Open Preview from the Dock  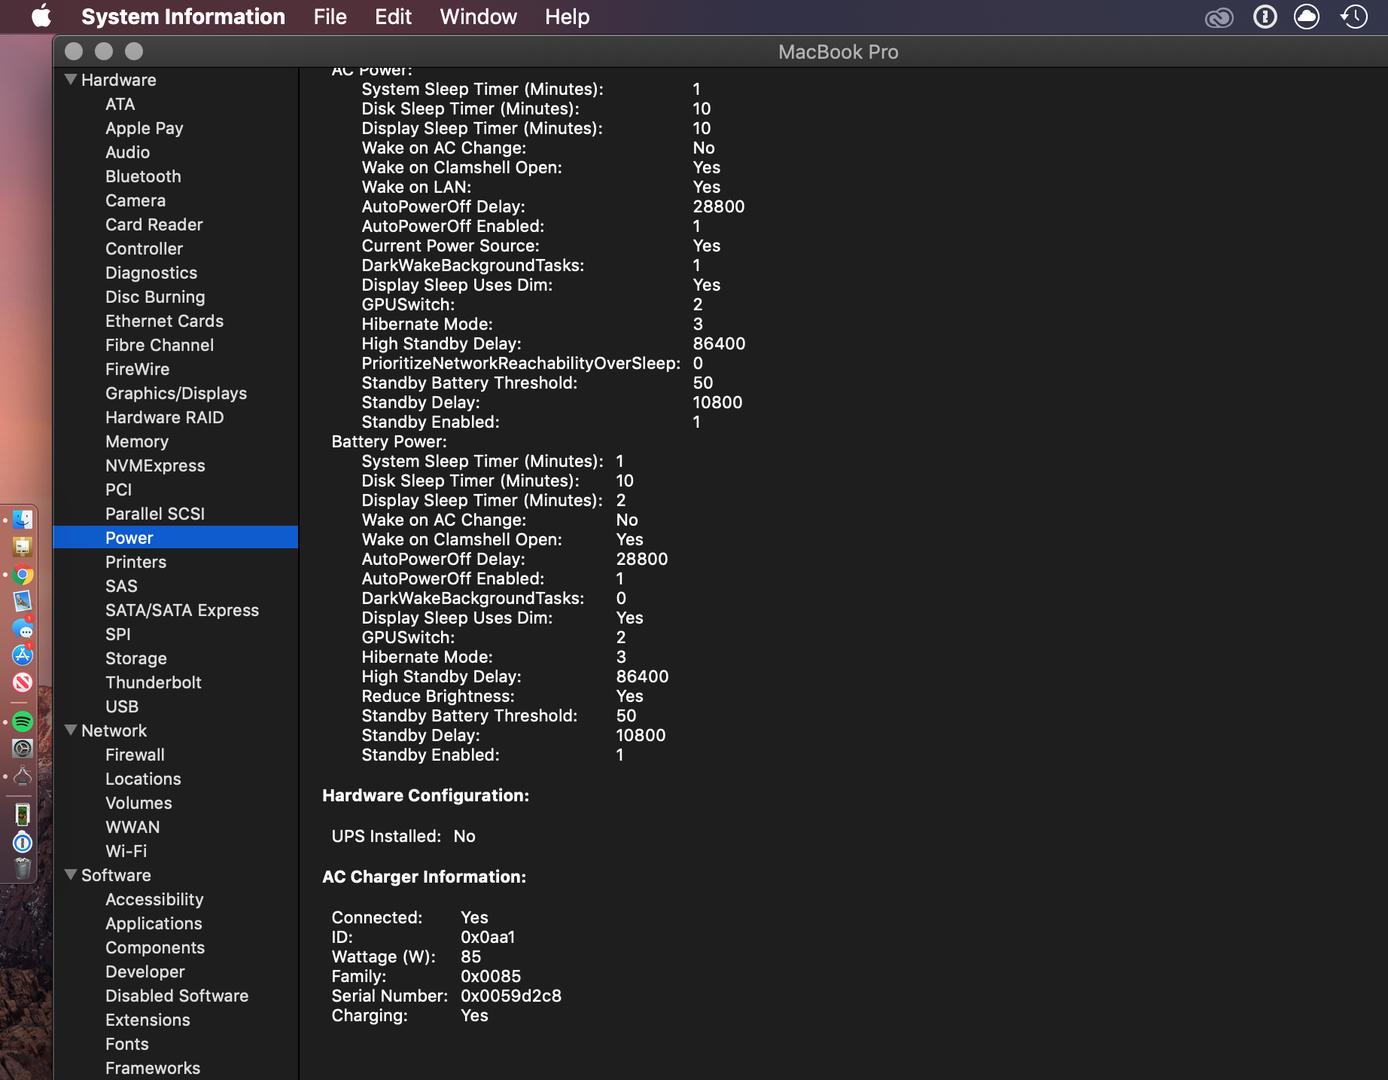(22, 601)
